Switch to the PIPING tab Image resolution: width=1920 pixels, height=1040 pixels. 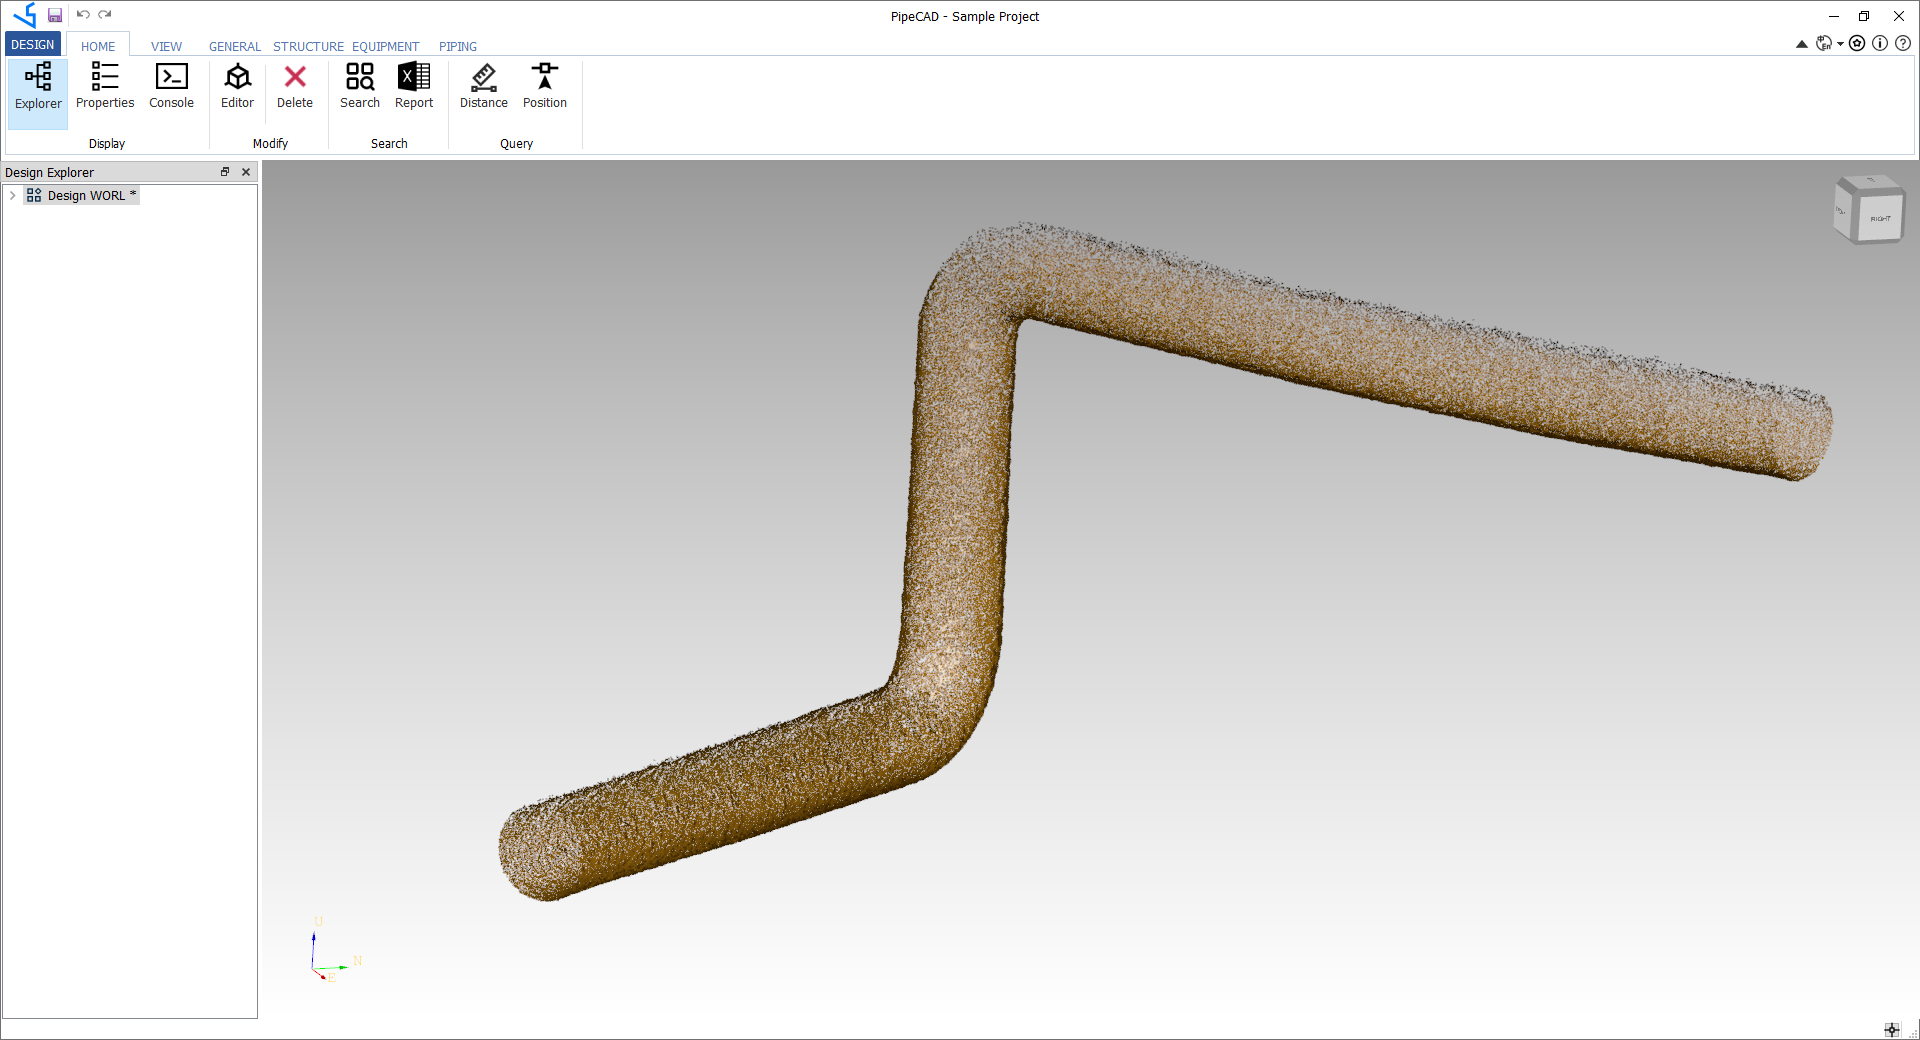tap(457, 46)
